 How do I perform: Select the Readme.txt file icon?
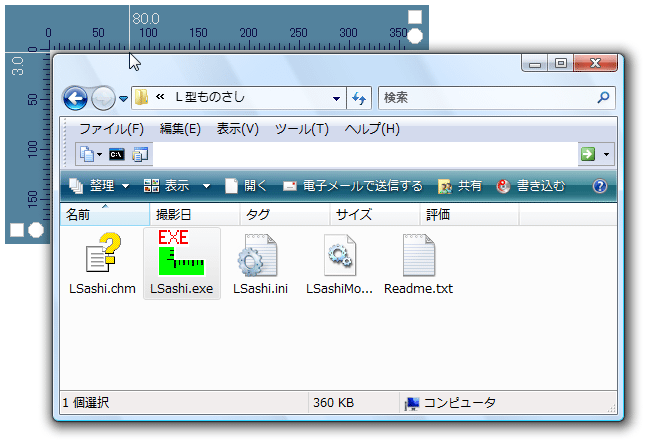click(419, 255)
